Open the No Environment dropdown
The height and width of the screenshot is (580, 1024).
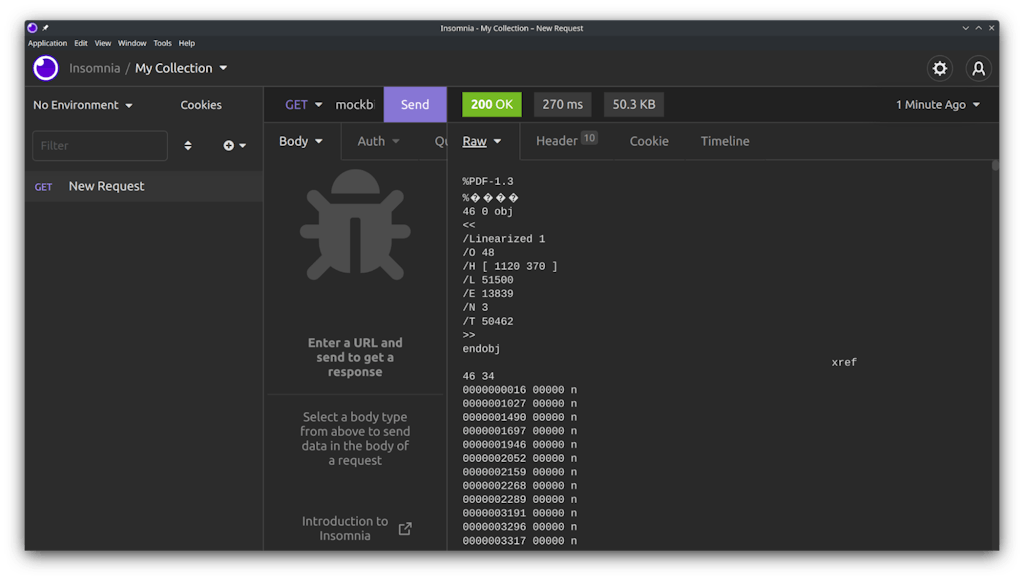click(83, 105)
